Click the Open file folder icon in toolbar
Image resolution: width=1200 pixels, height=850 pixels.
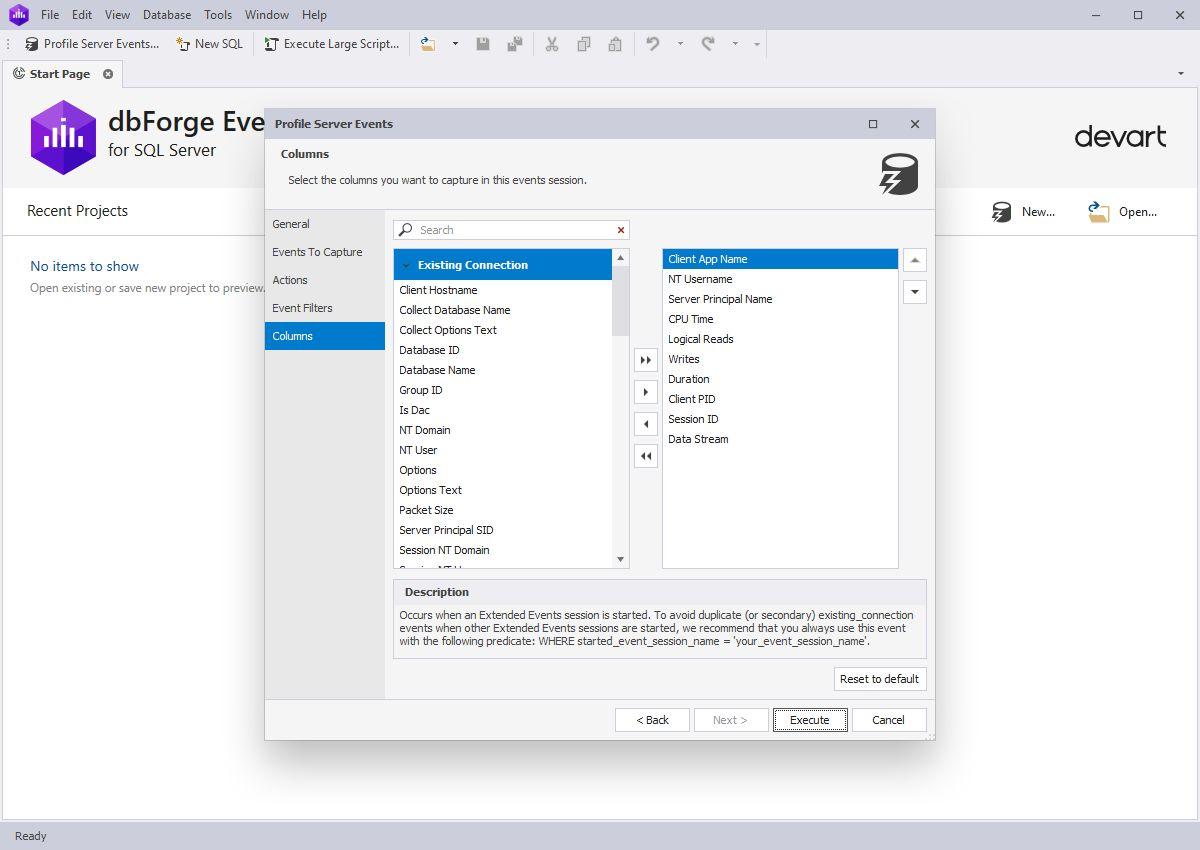click(x=428, y=44)
